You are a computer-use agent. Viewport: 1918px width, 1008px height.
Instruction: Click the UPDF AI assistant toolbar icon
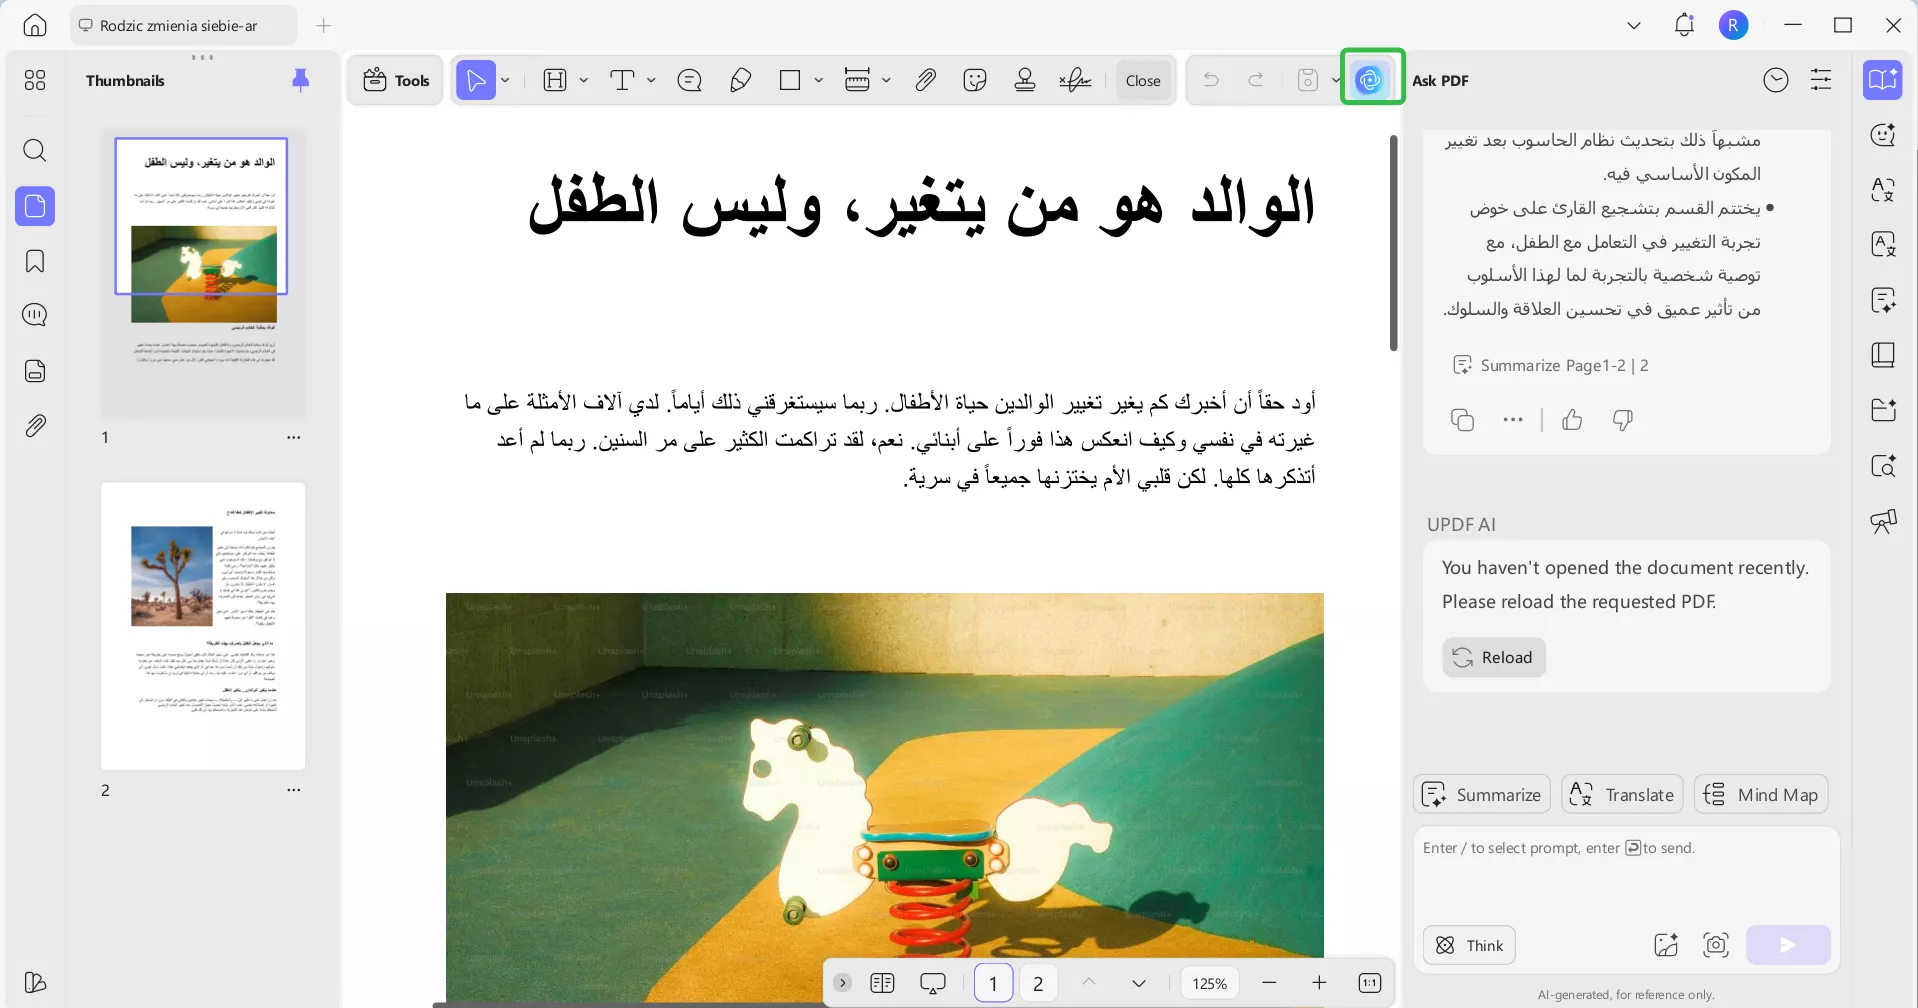(x=1371, y=80)
